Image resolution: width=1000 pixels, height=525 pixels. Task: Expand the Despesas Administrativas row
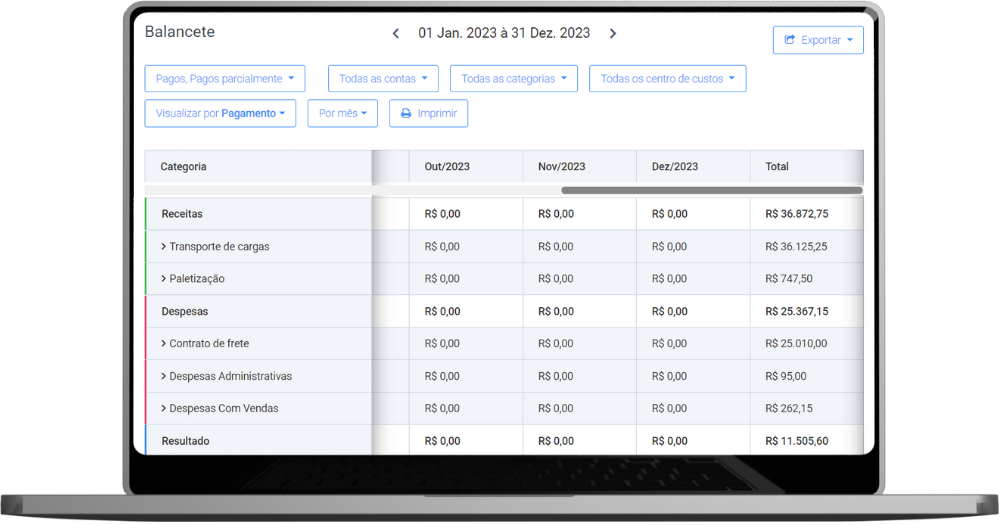tap(163, 376)
